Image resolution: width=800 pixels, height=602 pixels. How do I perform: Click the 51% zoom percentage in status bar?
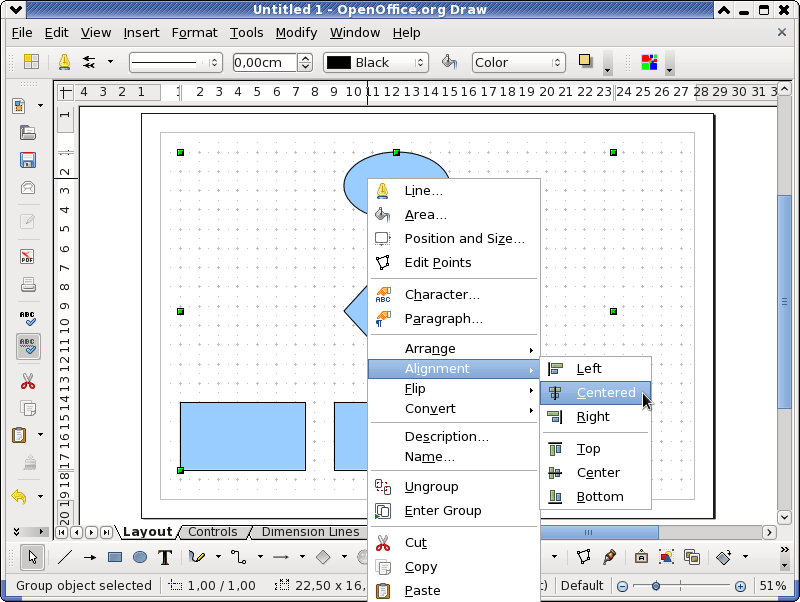click(773, 586)
